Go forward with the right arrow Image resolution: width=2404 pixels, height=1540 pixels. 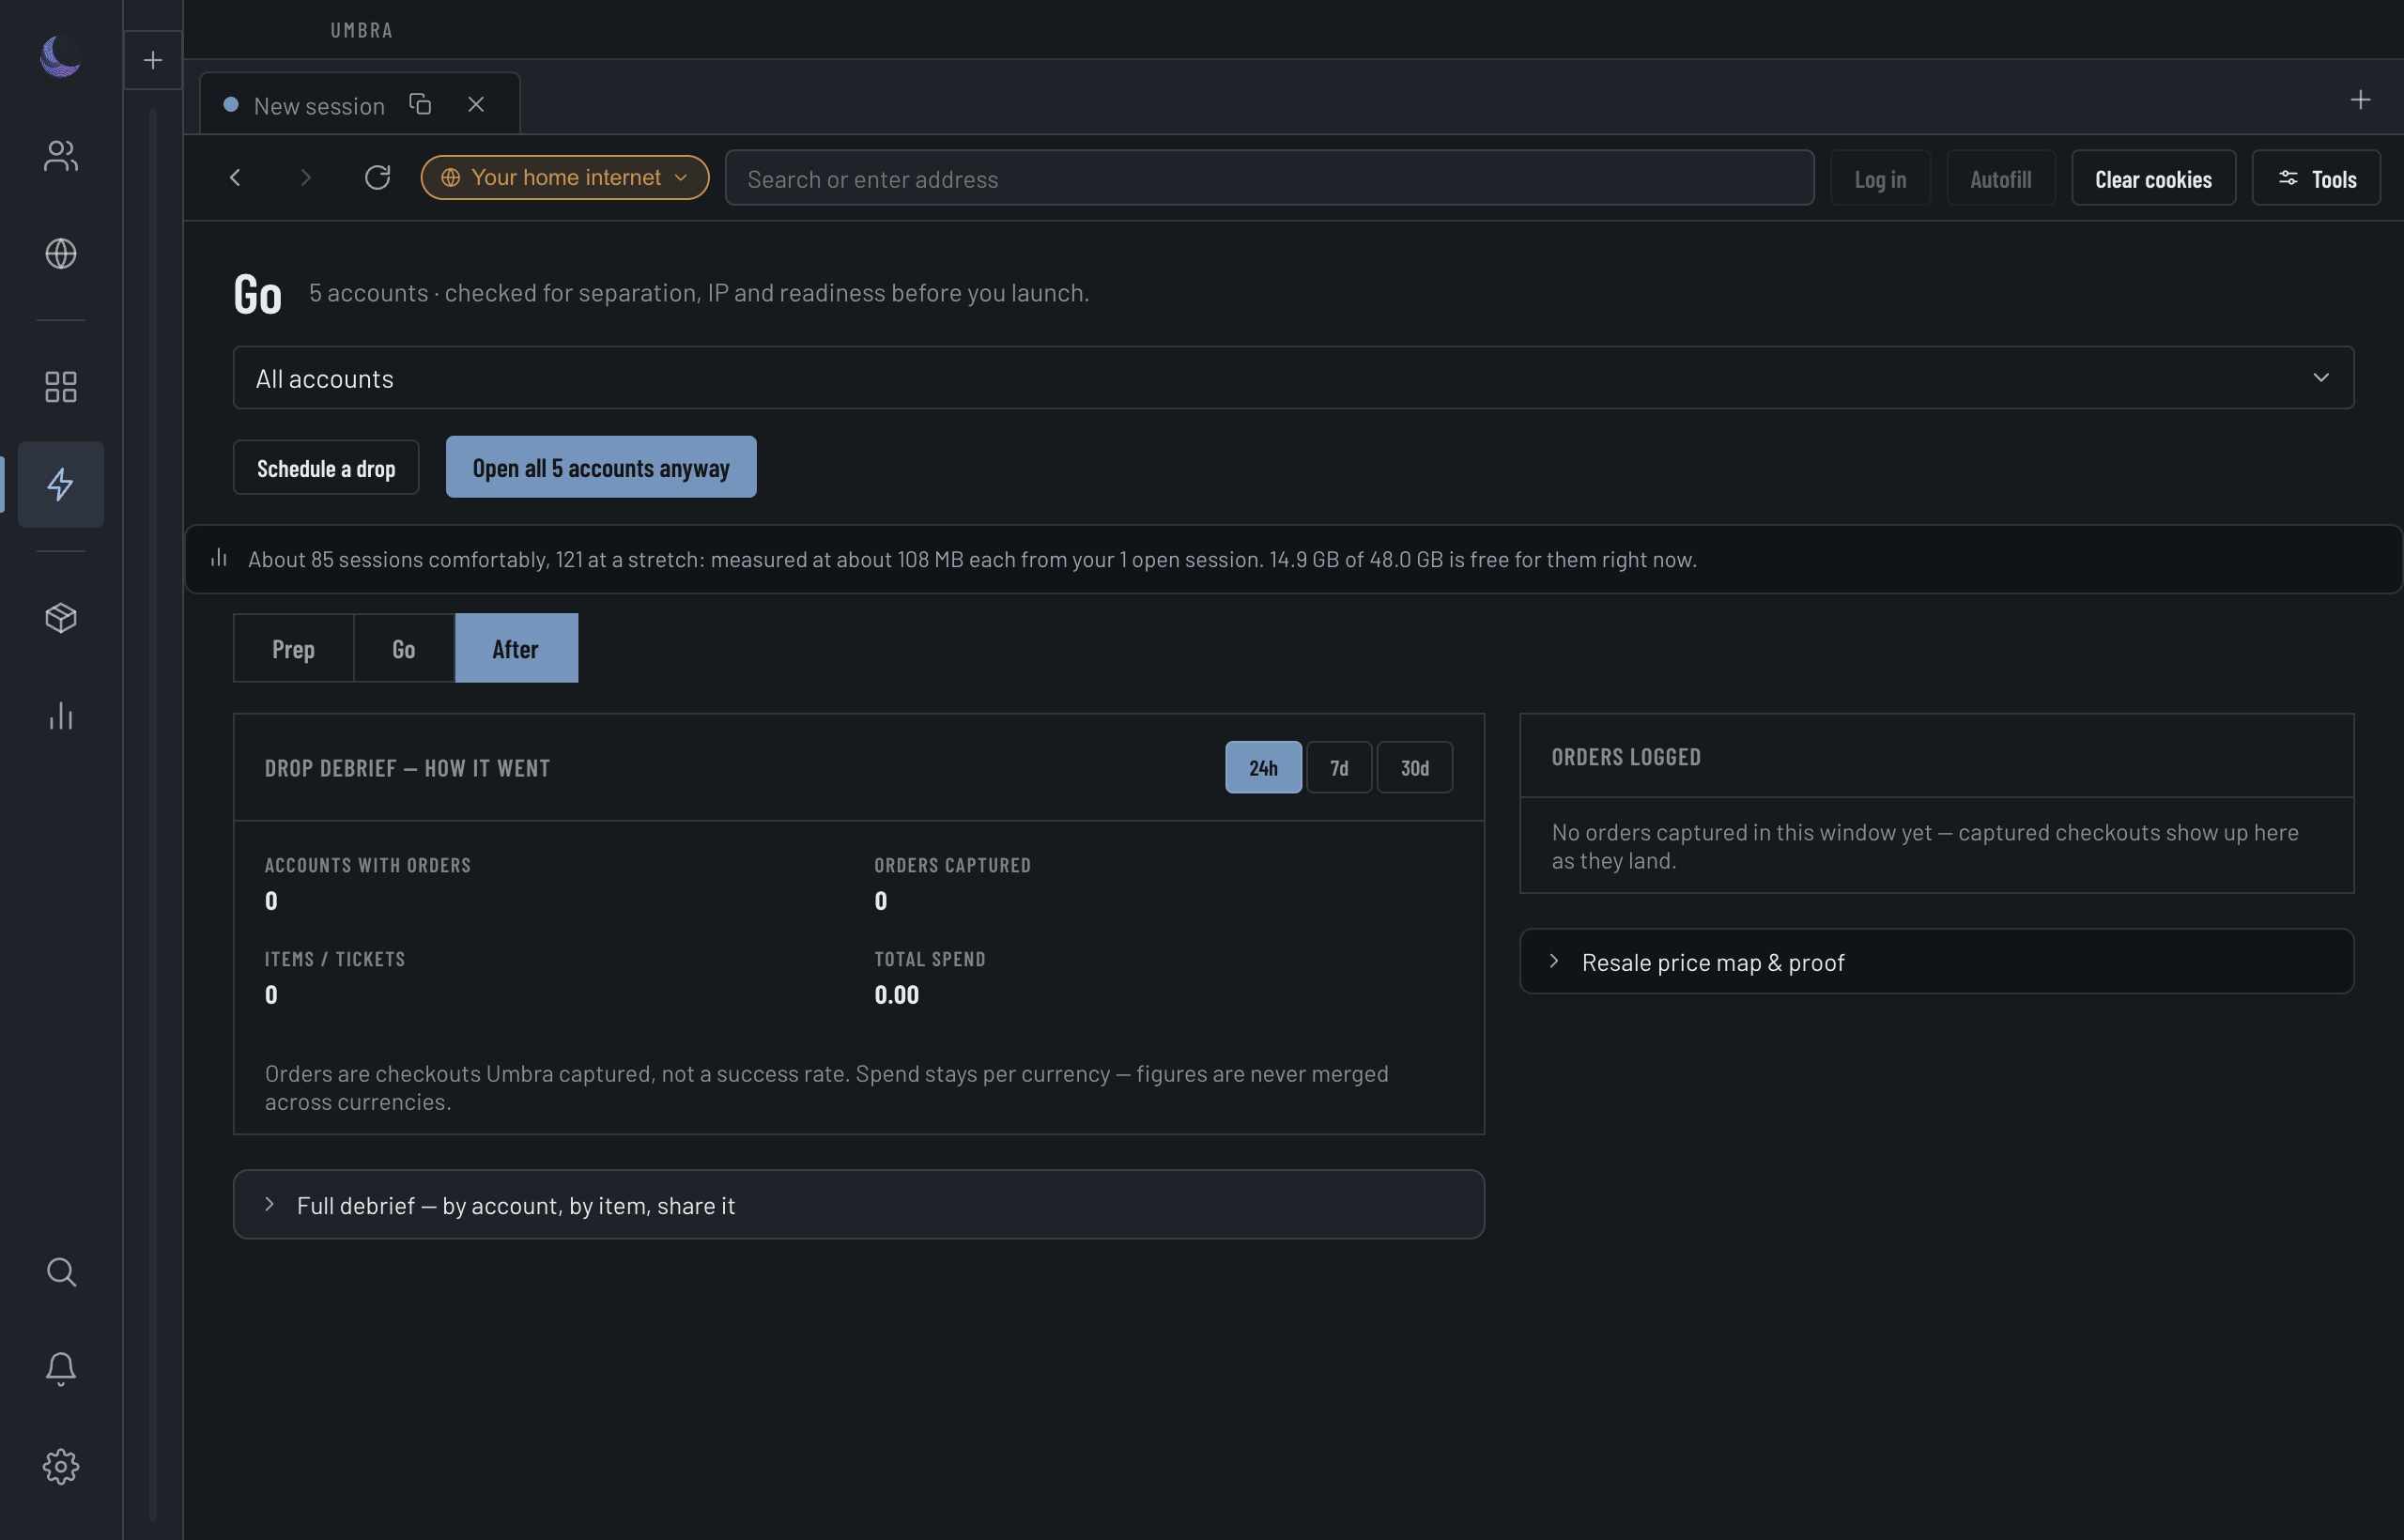point(306,177)
